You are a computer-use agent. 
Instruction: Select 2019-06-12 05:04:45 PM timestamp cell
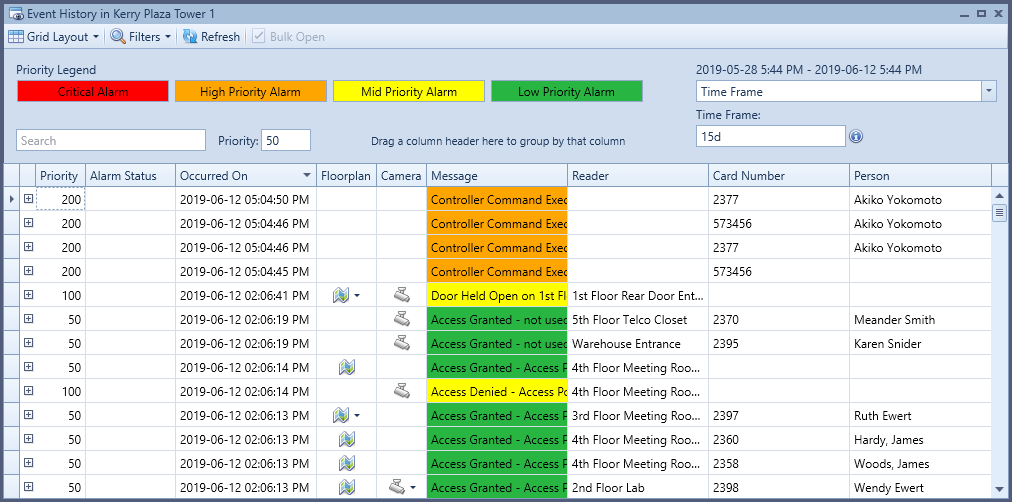pyautogui.click(x=246, y=272)
